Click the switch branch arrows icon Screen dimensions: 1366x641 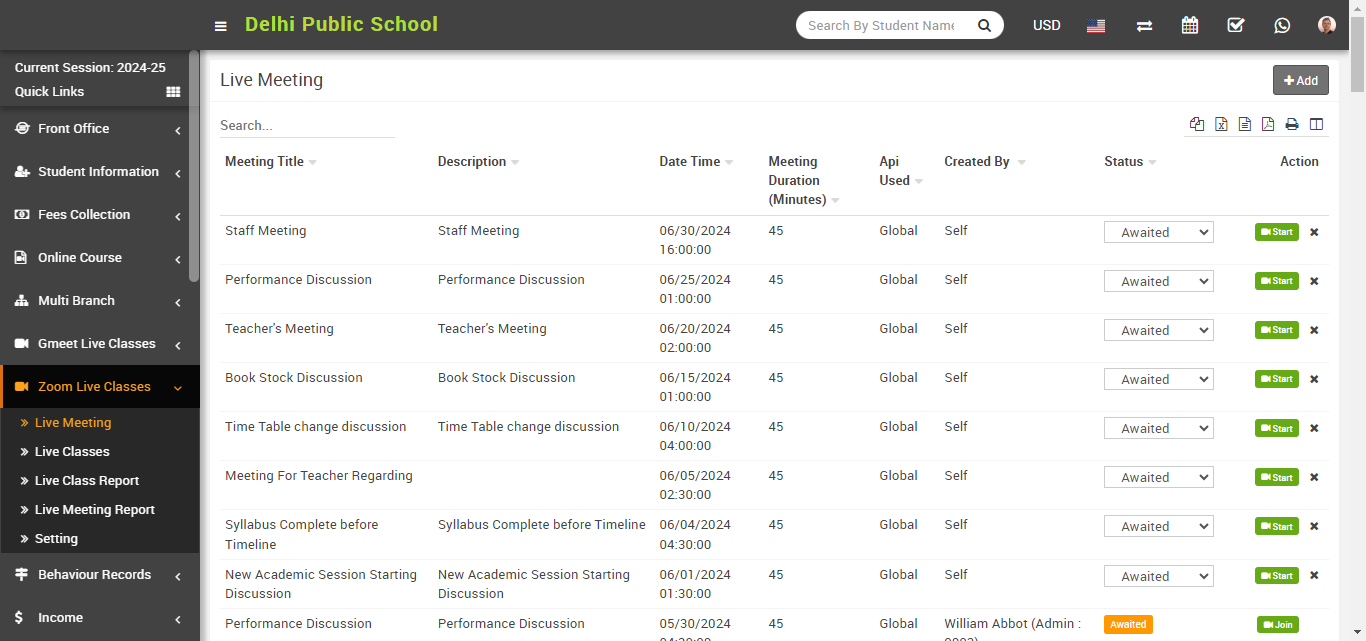(x=1144, y=26)
